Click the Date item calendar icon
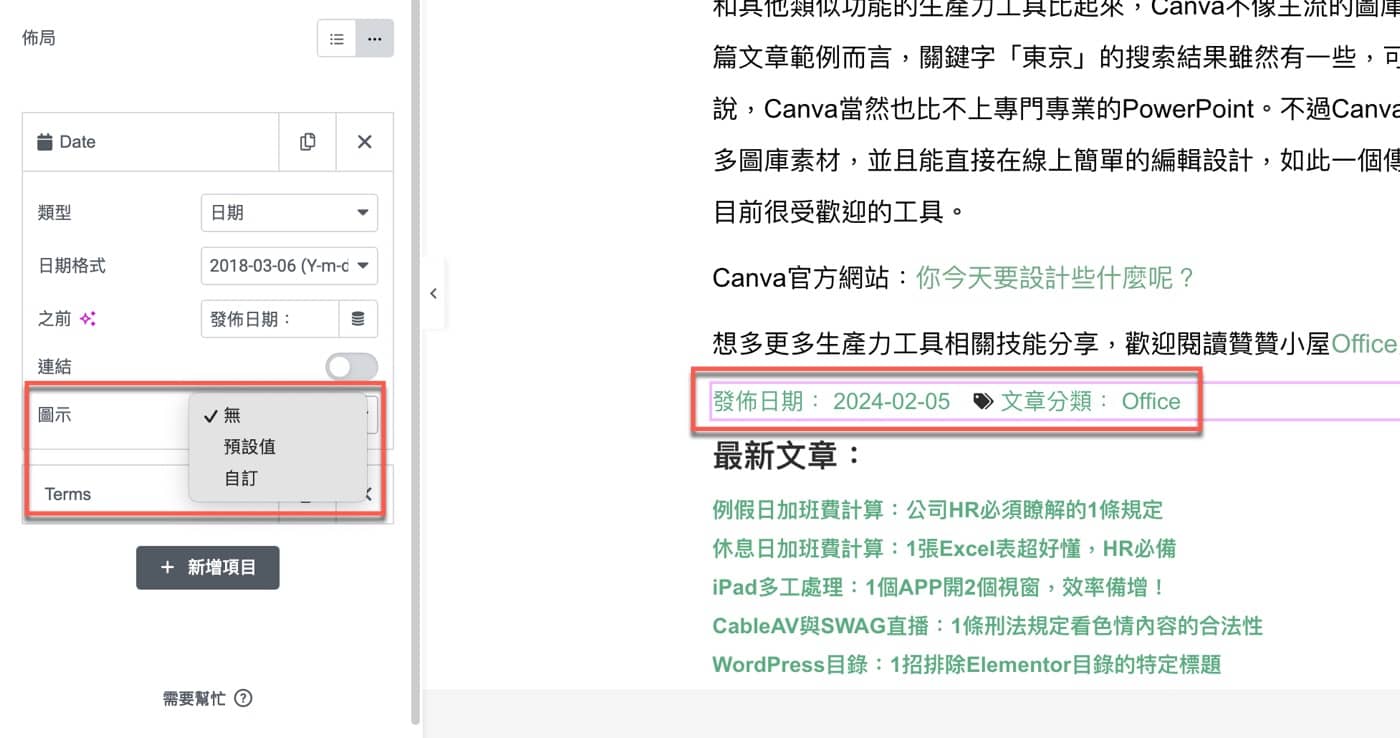The image size is (1400, 738). [x=44, y=142]
